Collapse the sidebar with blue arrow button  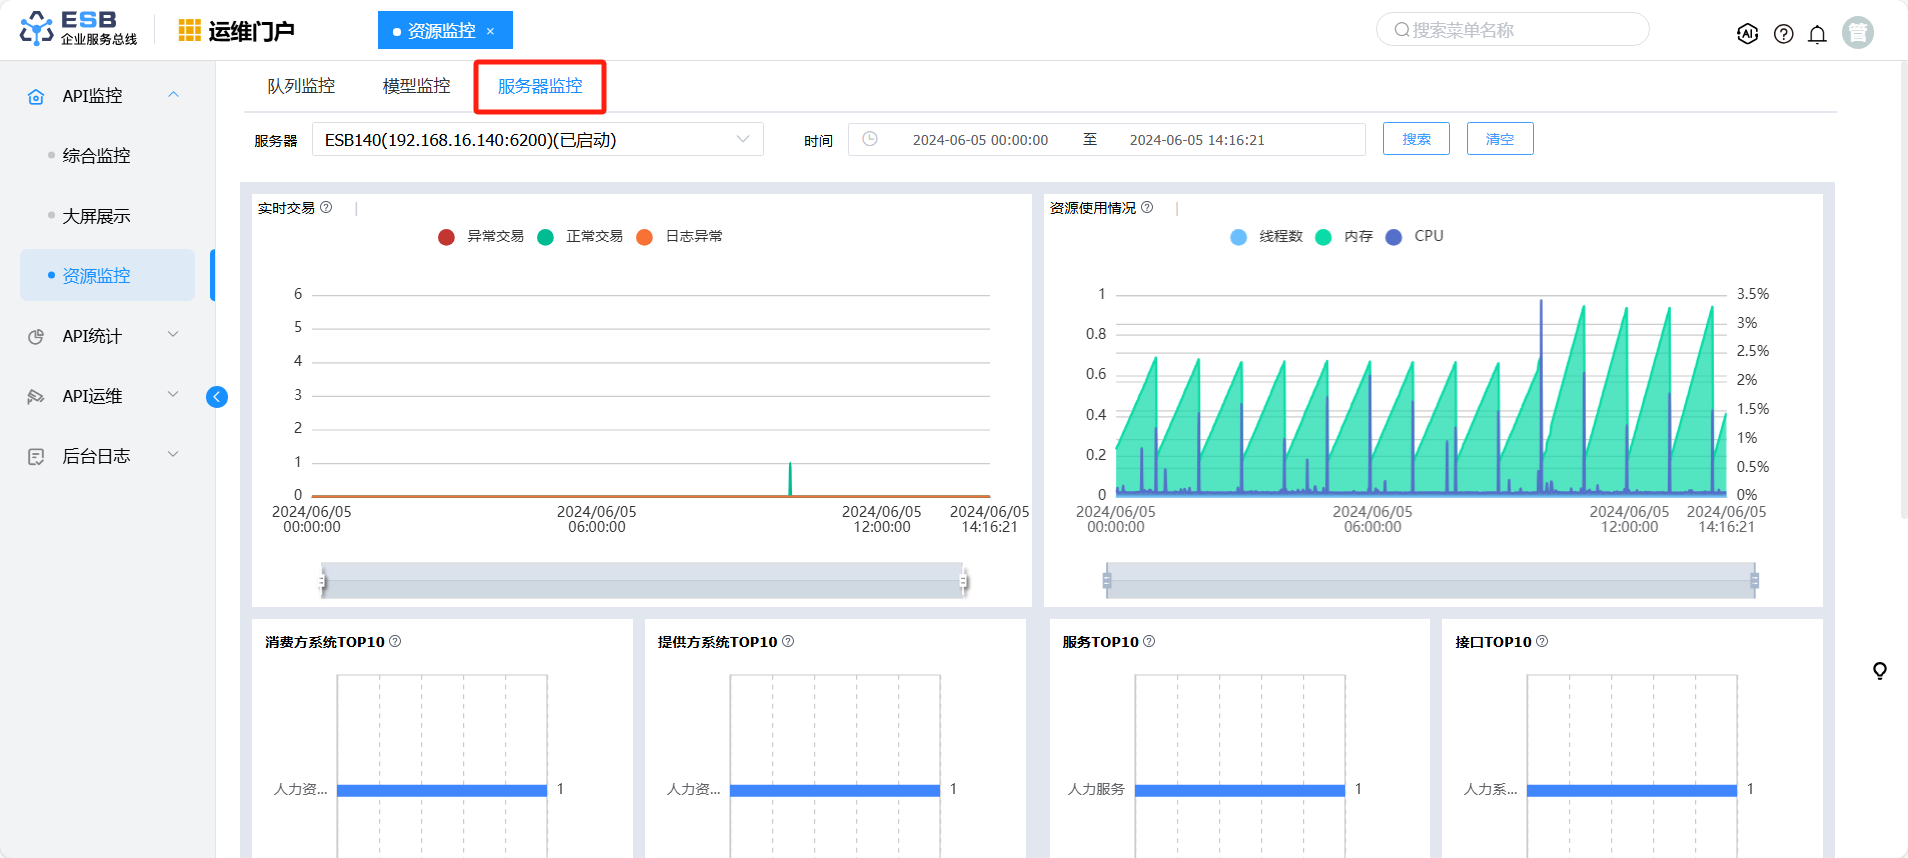click(x=216, y=397)
